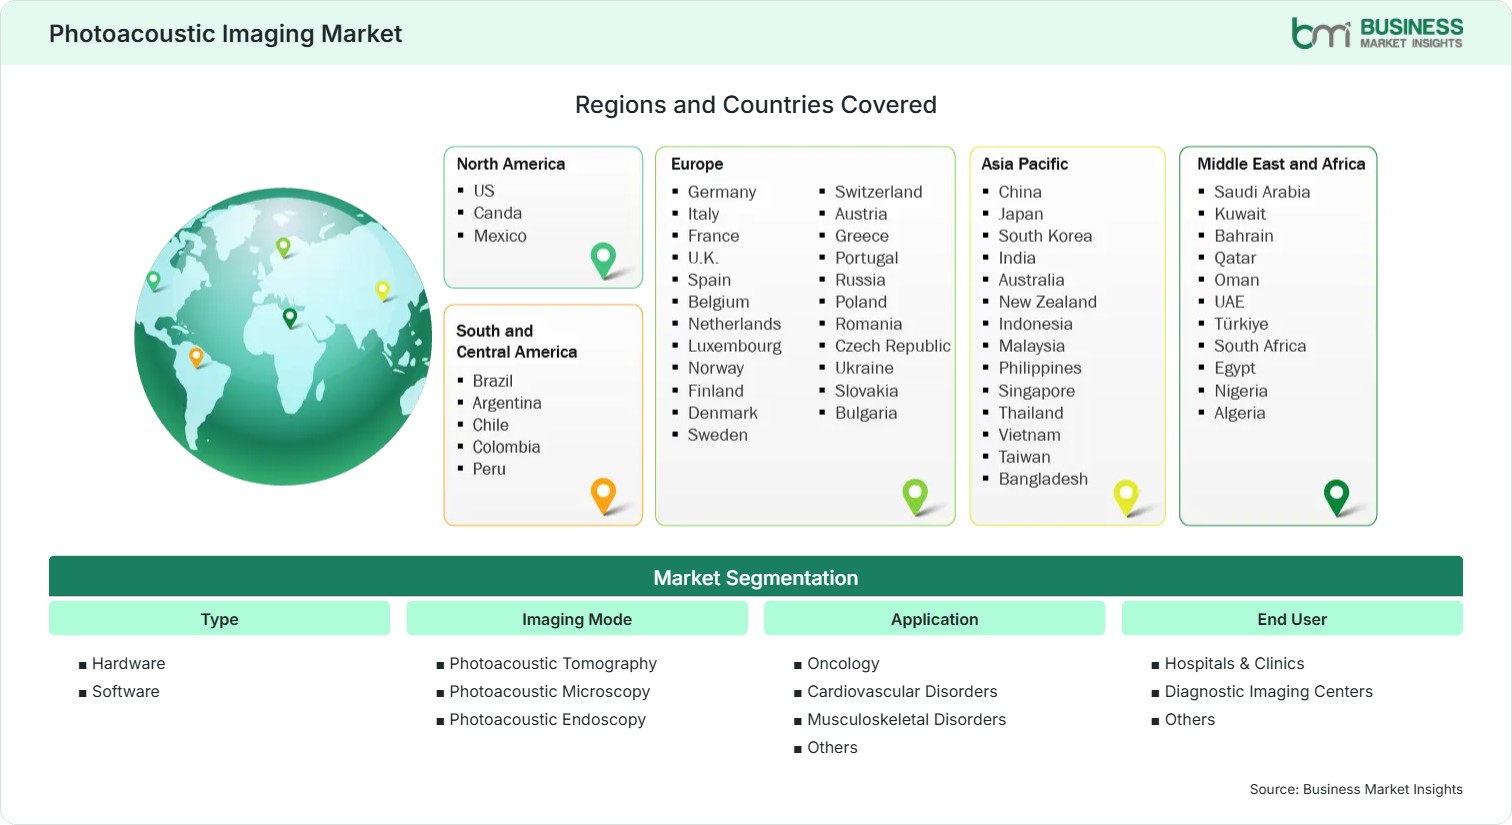Screen dimensions: 1512x825
Task: Click Photoacoustic Tomography under Imaging Mode
Action: (x=553, y=664)
